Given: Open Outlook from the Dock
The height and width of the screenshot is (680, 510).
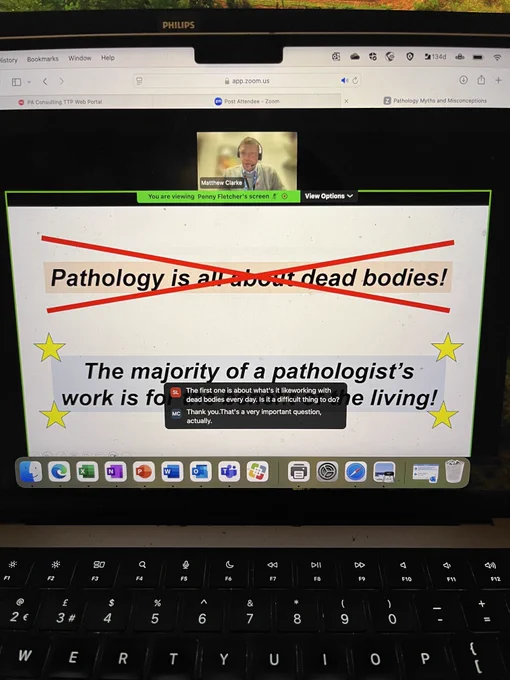Looking at the screenshot, I should (x=200, y=471).
